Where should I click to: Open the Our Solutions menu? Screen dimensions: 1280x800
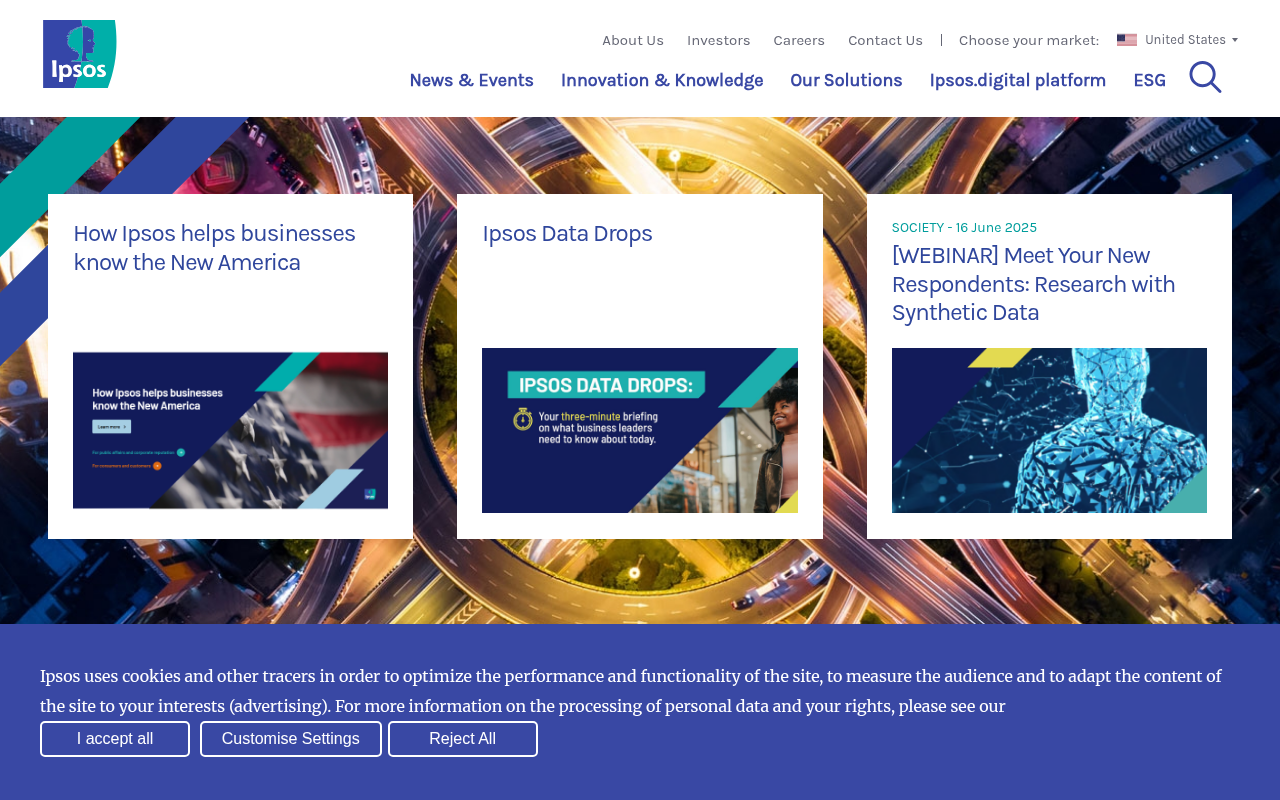[x=846, y=80]
